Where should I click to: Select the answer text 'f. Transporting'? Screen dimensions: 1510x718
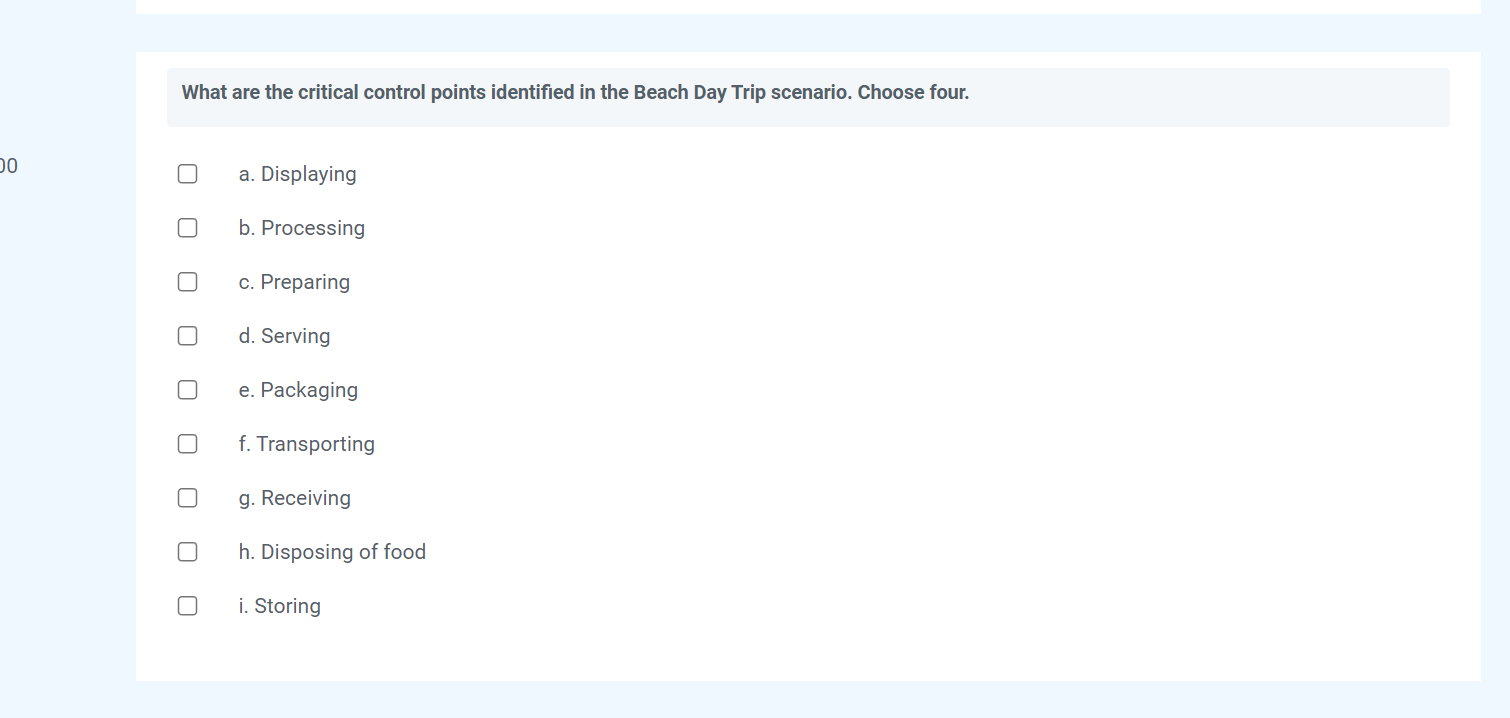pyautogui.click(x=306, y=443)
